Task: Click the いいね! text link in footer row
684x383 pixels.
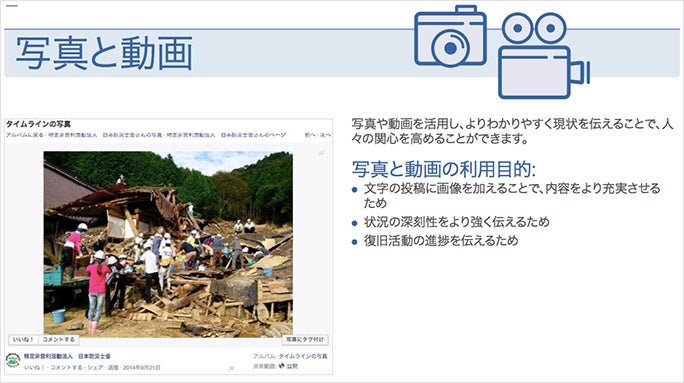Action: coord(33,367)
